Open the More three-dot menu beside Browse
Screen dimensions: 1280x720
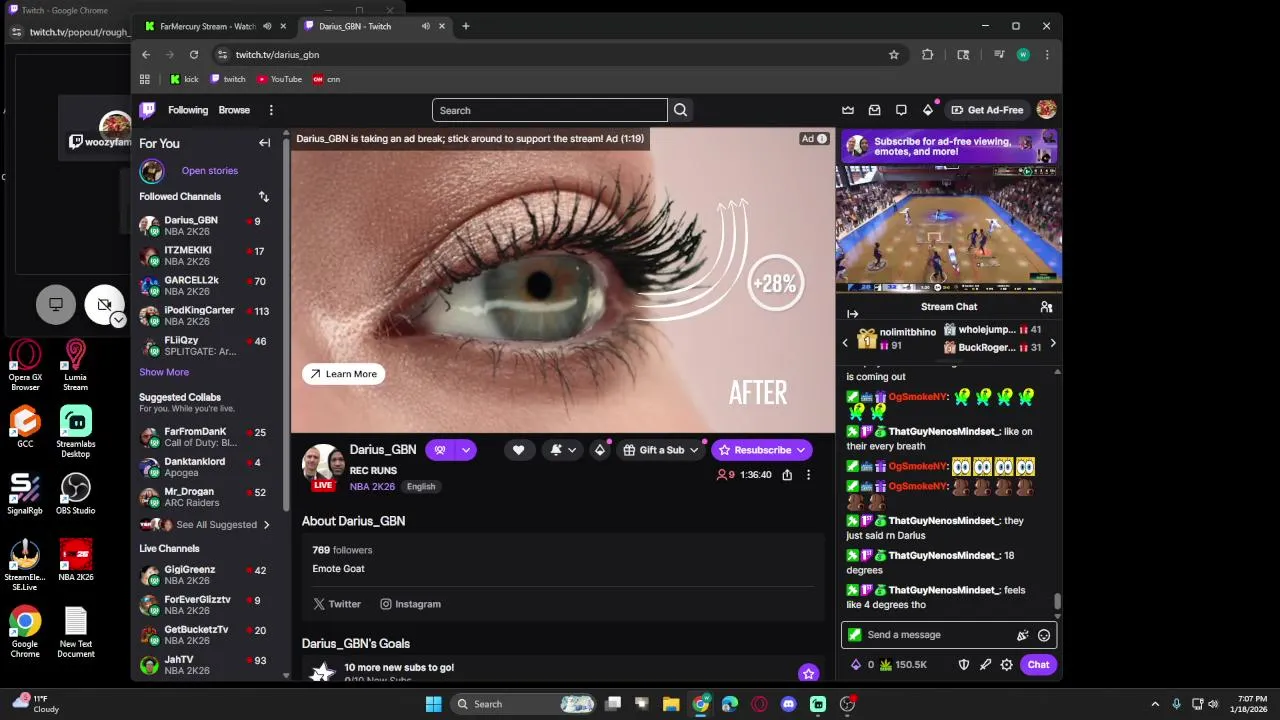tap(271, 110)
